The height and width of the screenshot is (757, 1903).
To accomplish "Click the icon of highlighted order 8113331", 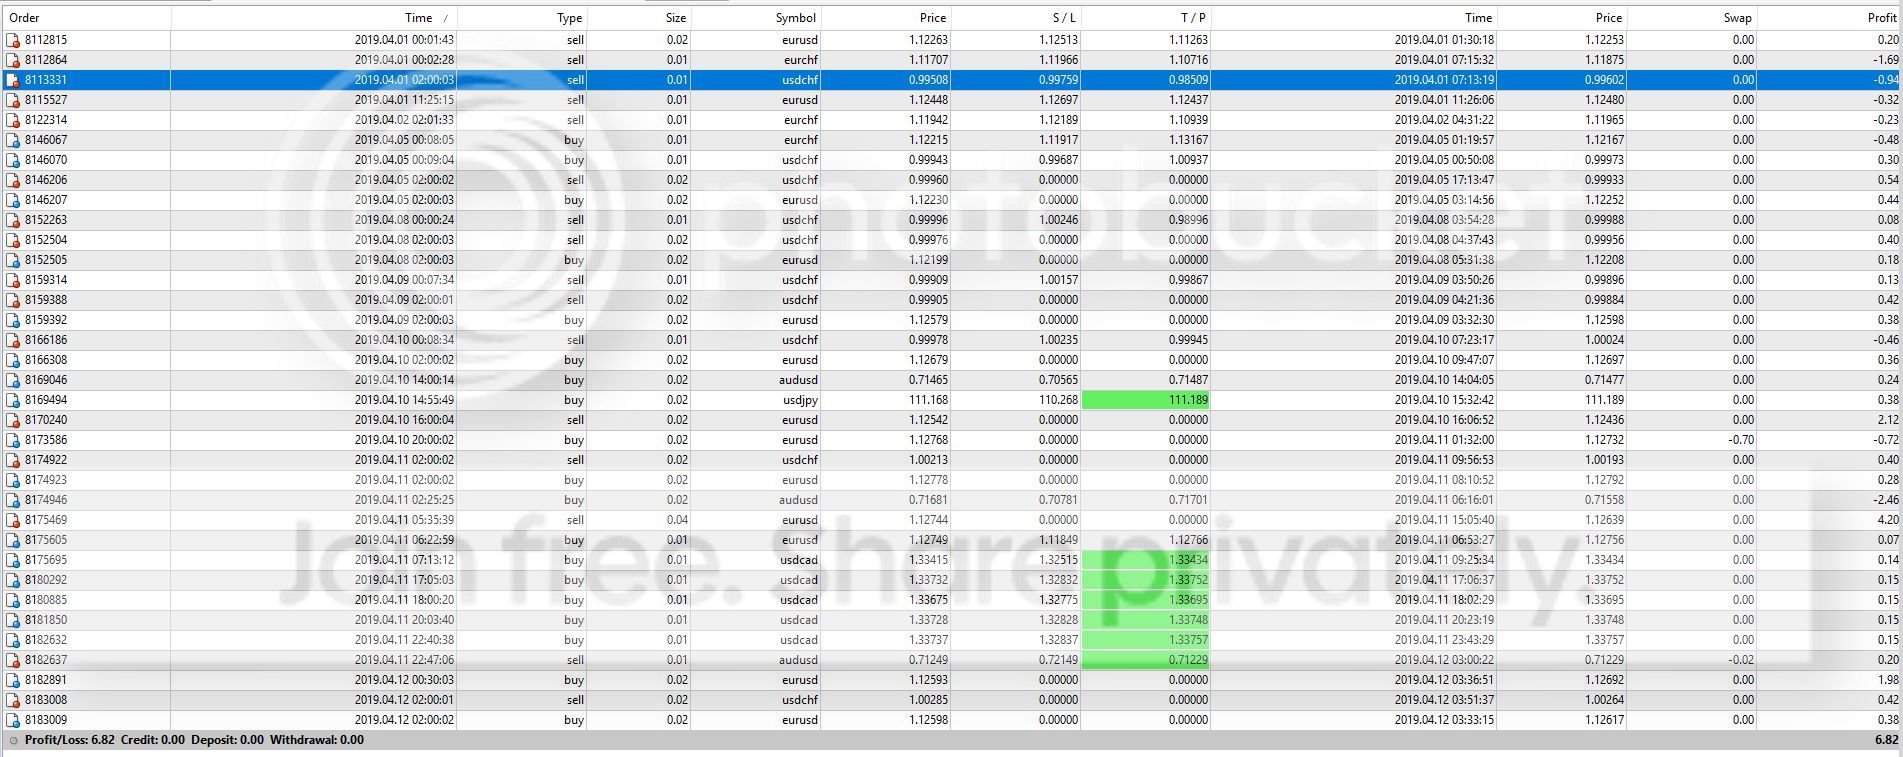I will [13, 80].
